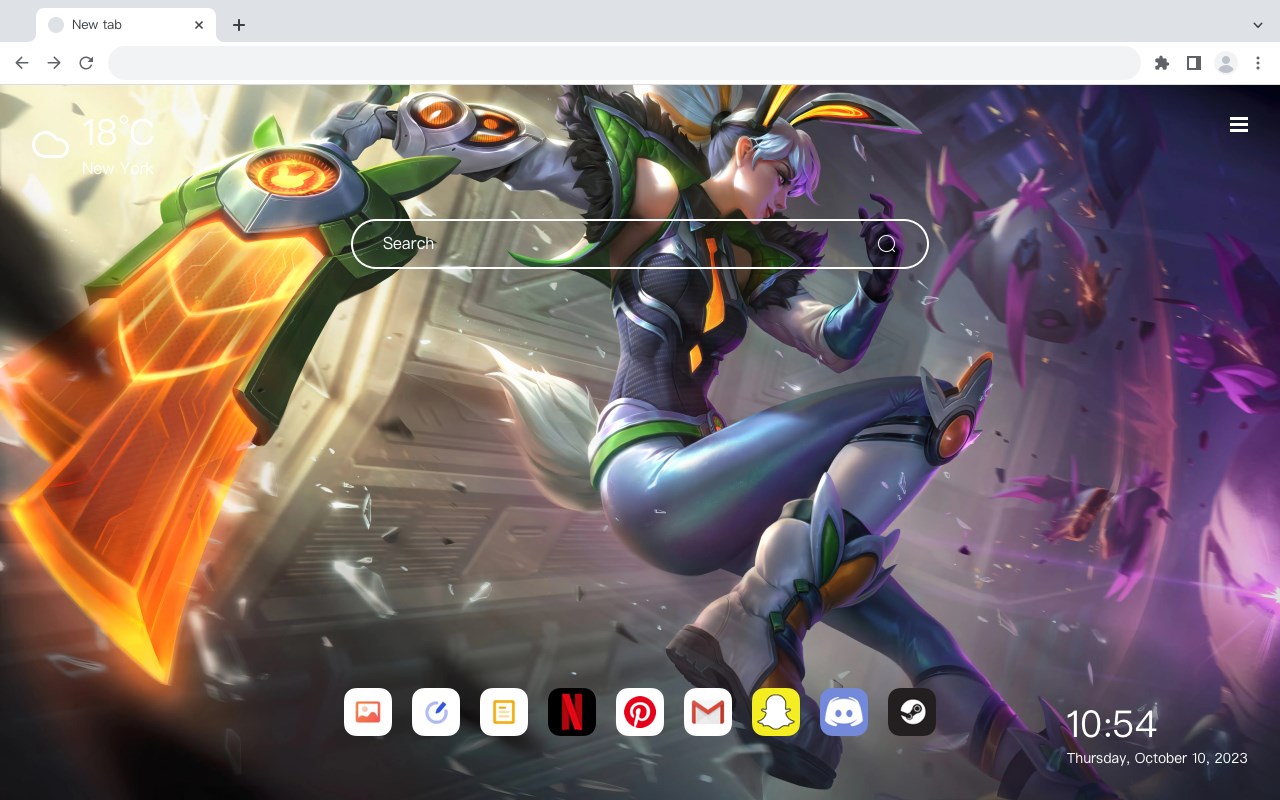Click the 18°C temperature reading
Viewport: 1280px width, 800px height.
[x=118, y=132]
